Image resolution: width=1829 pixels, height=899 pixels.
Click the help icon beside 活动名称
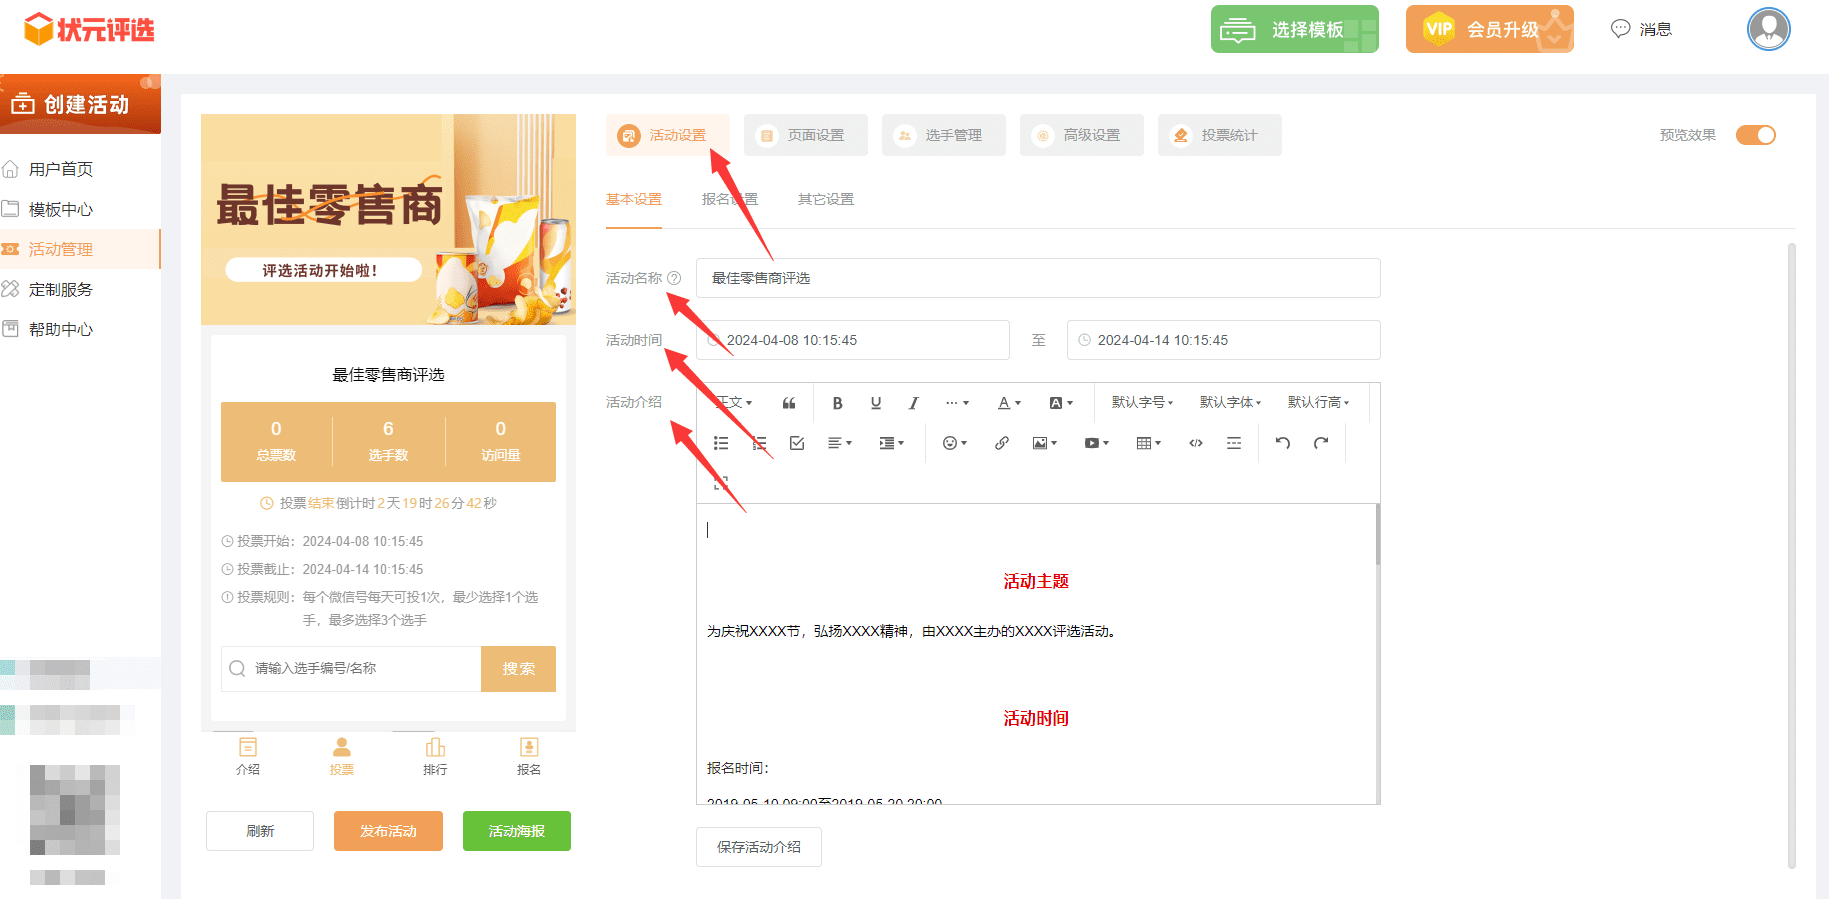[x=674, y=278]
